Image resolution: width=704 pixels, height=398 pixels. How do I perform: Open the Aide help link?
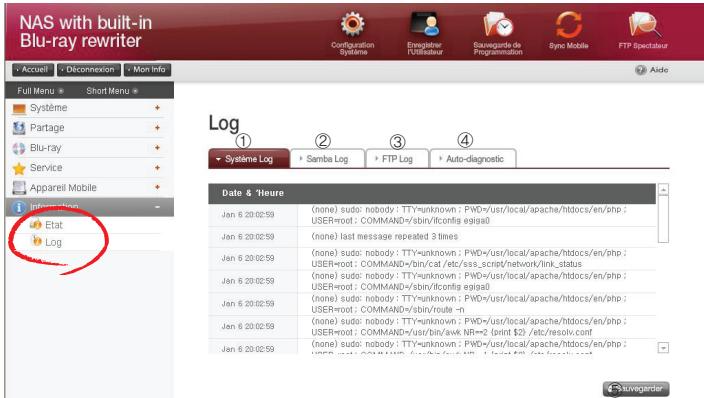click(659, 70)
